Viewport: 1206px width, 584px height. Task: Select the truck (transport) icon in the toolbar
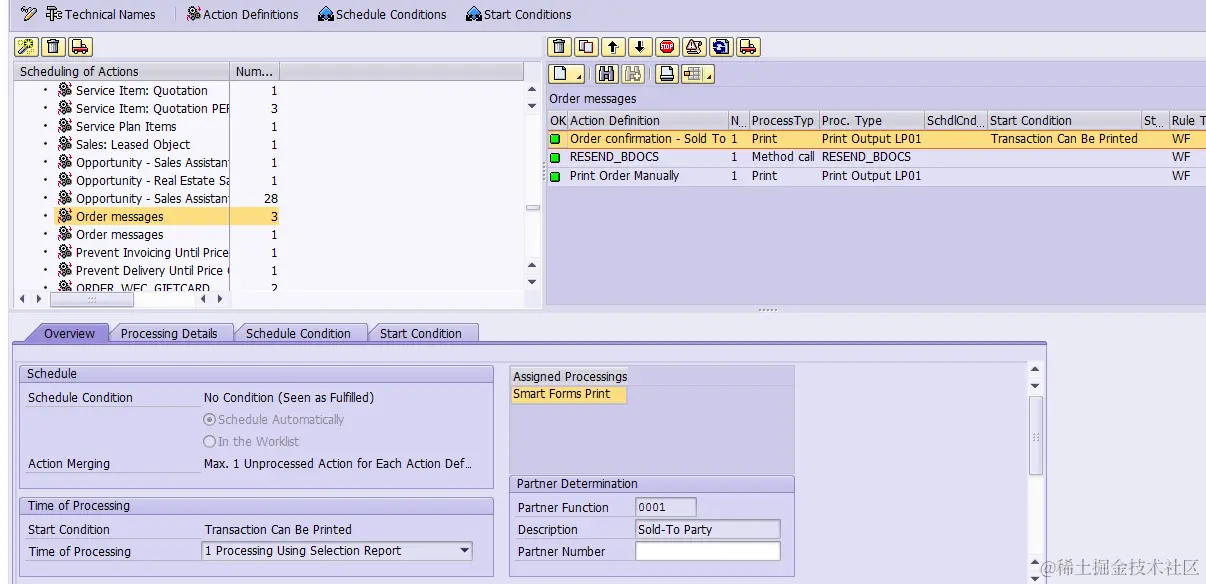[746, 46]
